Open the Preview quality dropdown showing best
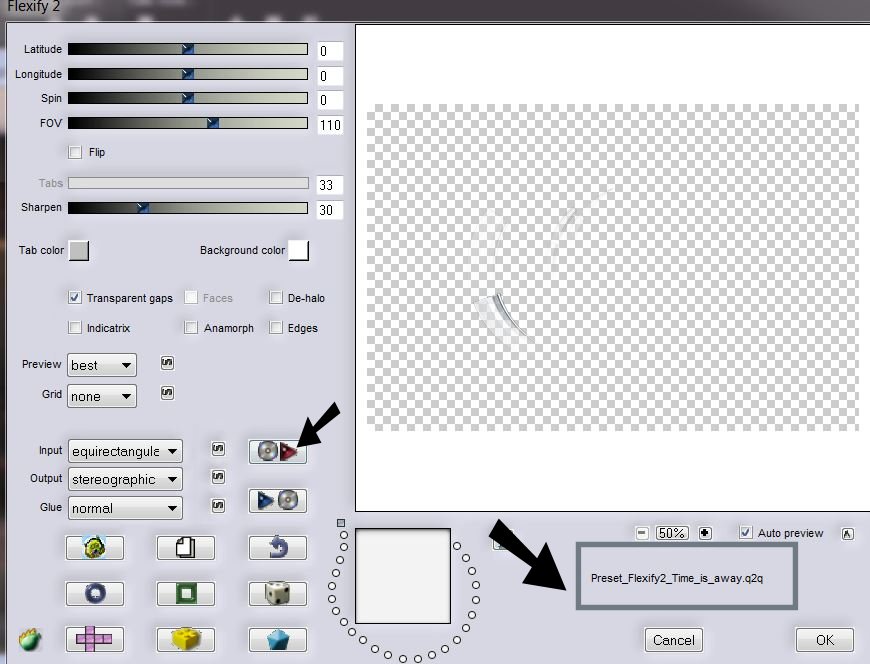The height and width of the screenshot is (664, 870). tap(102, 365)
